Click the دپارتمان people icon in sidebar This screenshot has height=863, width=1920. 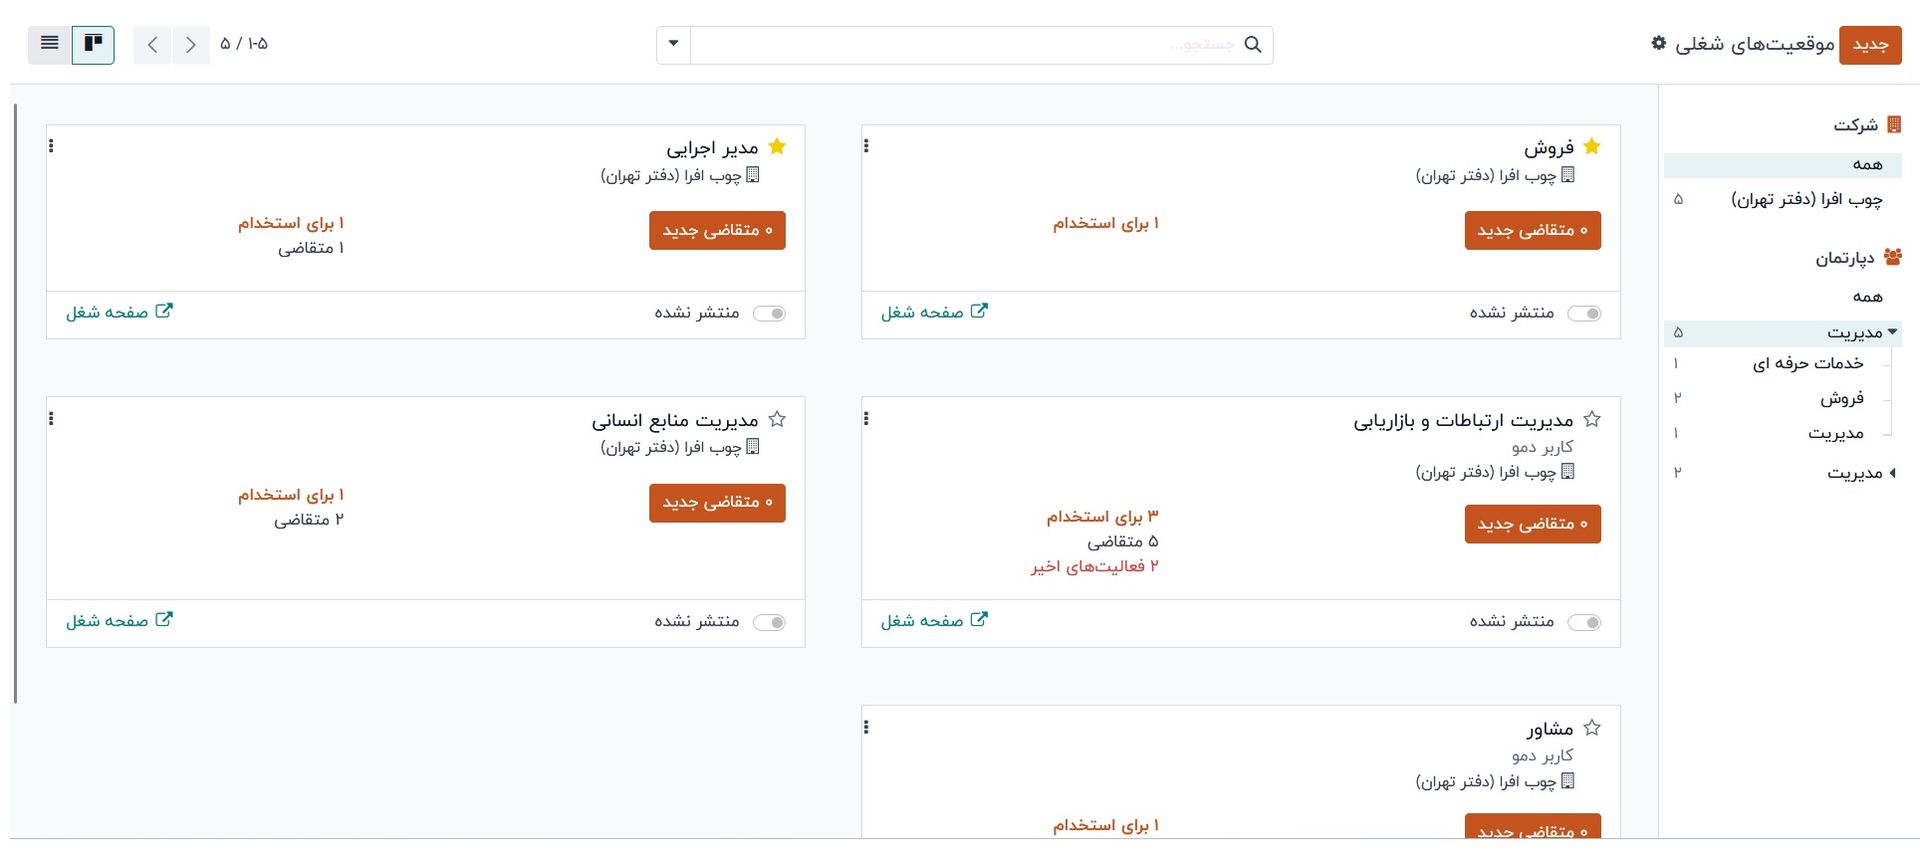[1892, 257]
